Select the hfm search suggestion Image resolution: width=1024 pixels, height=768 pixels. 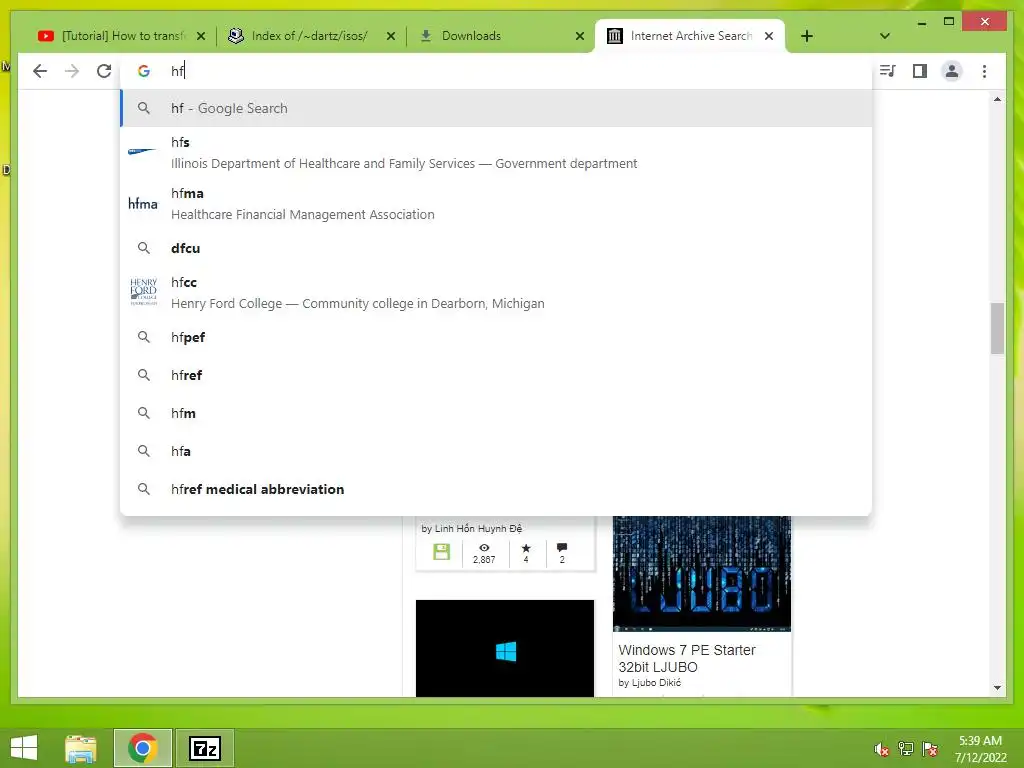496,413
